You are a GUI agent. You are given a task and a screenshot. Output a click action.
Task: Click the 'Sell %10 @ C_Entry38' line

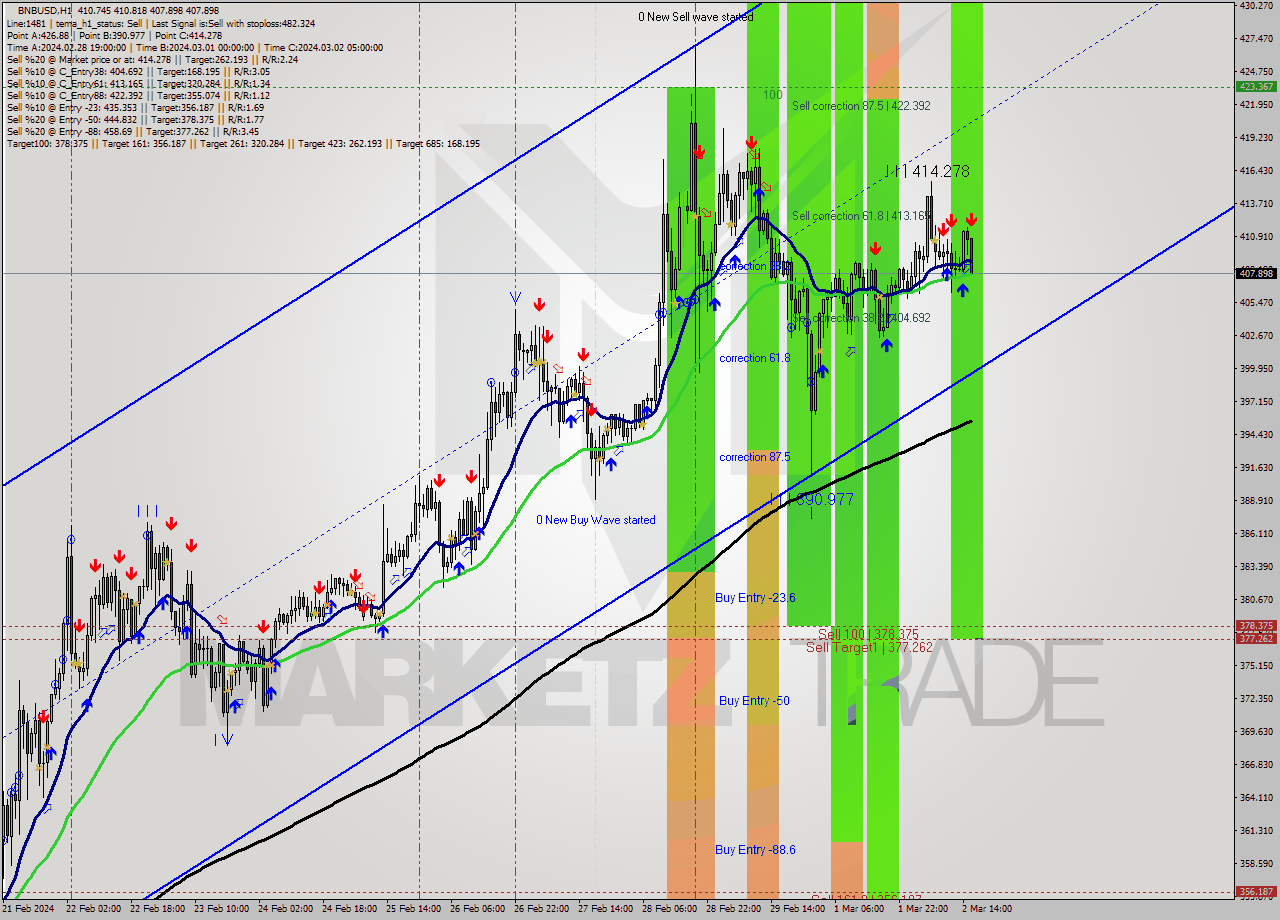coord(138,71)
